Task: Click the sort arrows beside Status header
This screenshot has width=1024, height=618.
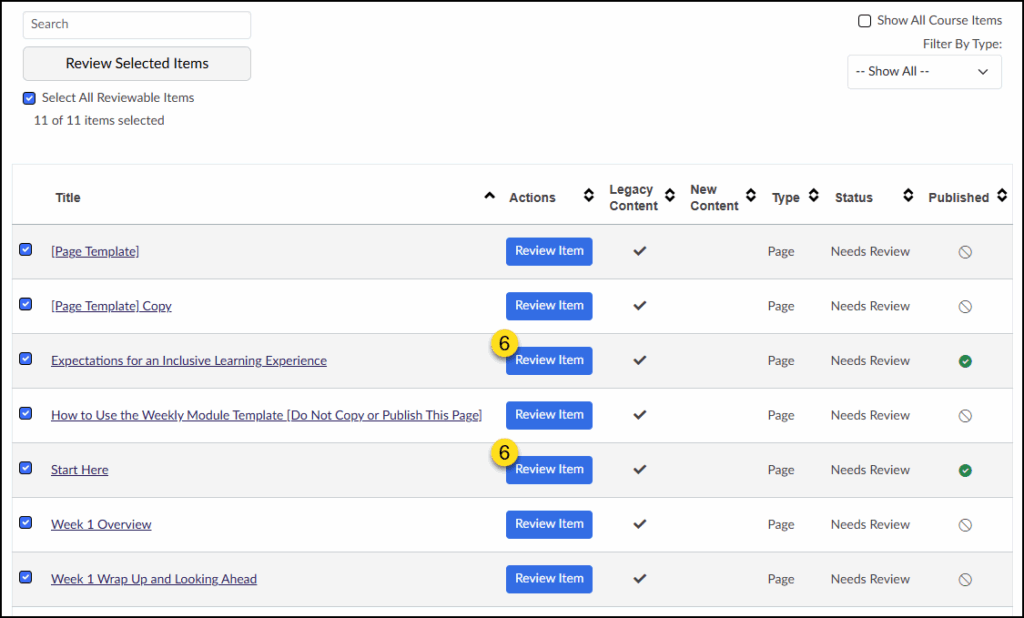Action: [x=906, y=196]
